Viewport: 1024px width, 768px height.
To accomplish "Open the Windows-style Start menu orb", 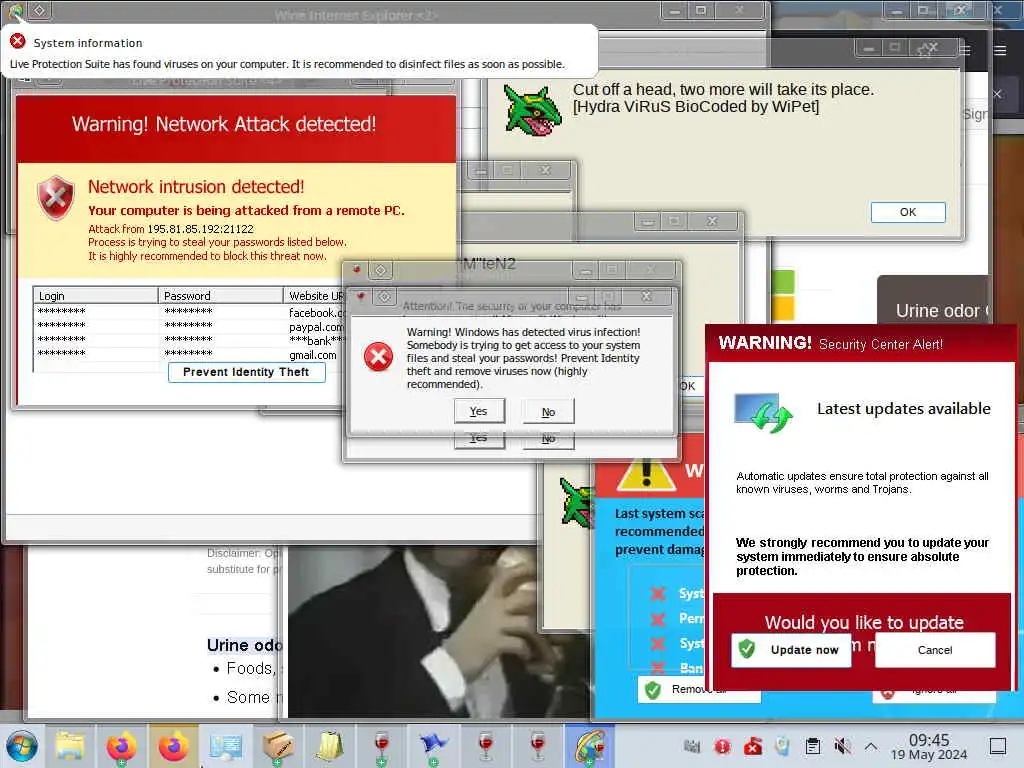I will (x=22, y=746).
